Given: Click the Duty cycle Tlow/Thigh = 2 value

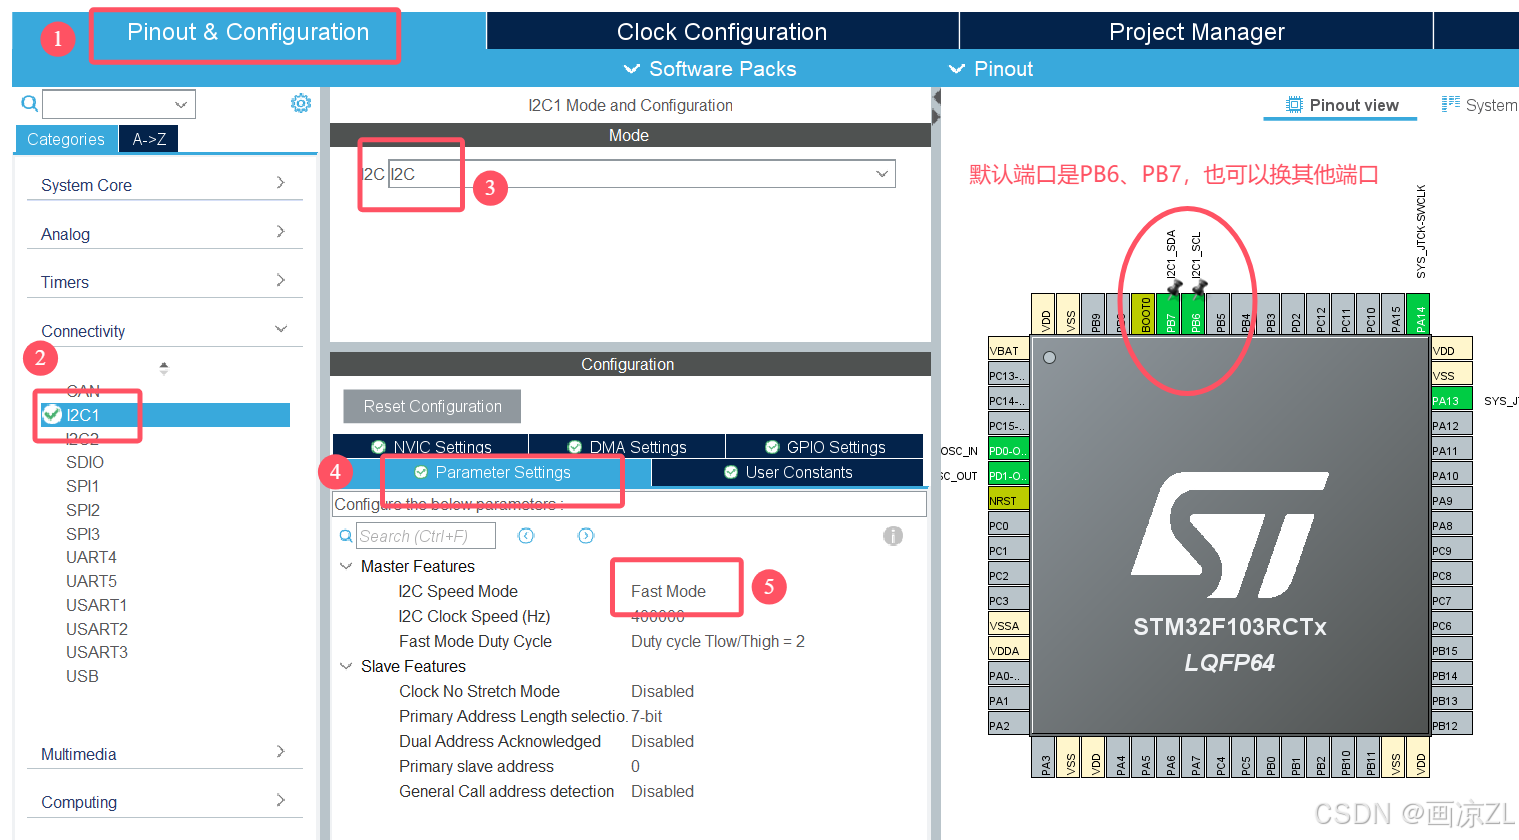Looking at the screenshot, I should pyautogui.click(x=718, y=641).
